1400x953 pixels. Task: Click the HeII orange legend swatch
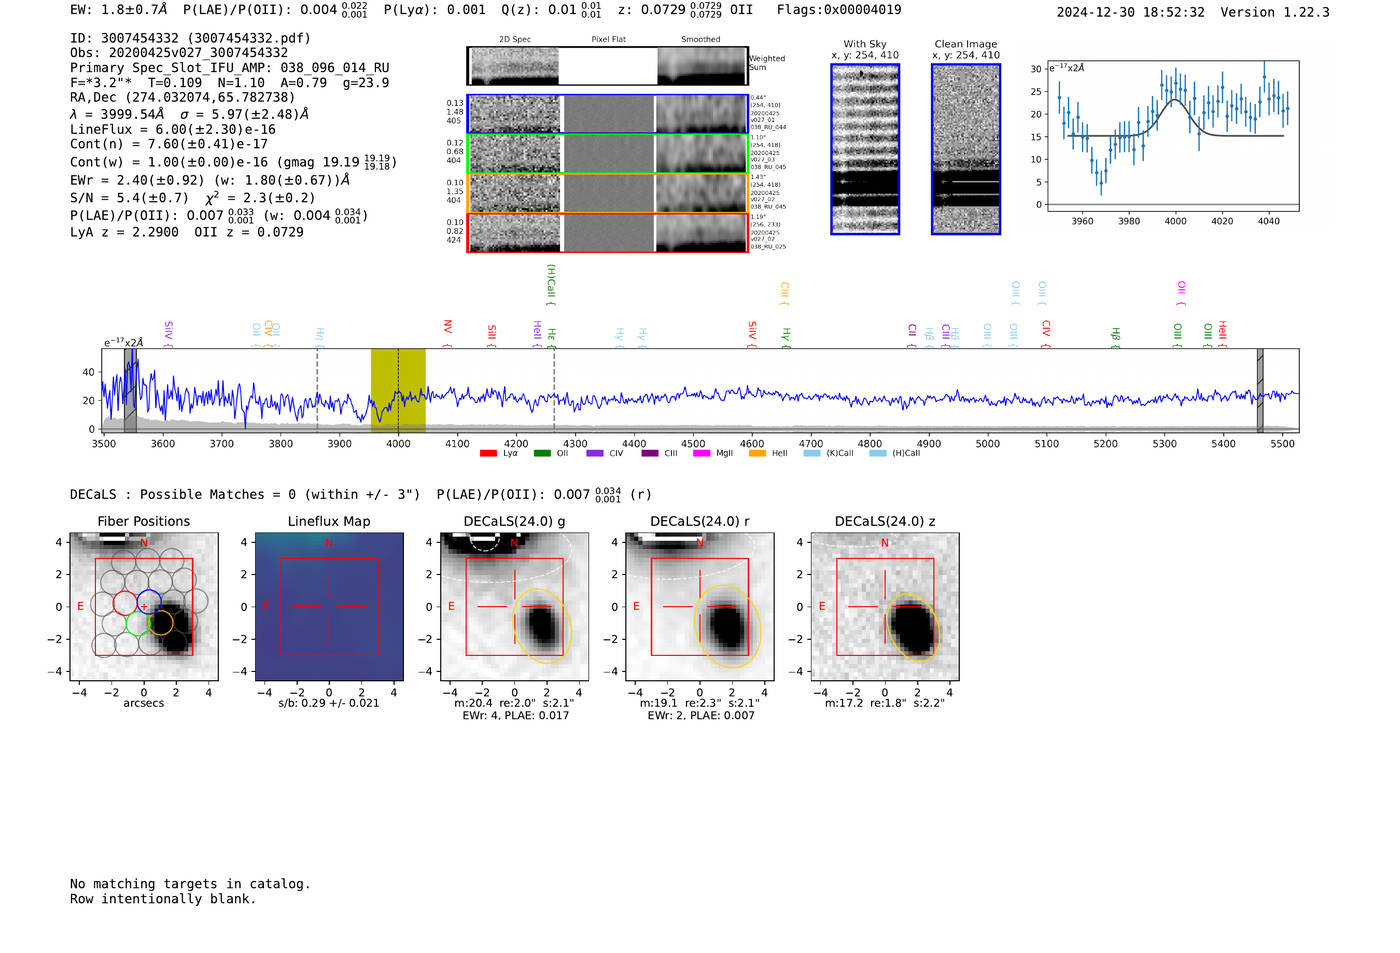[757, 453]
